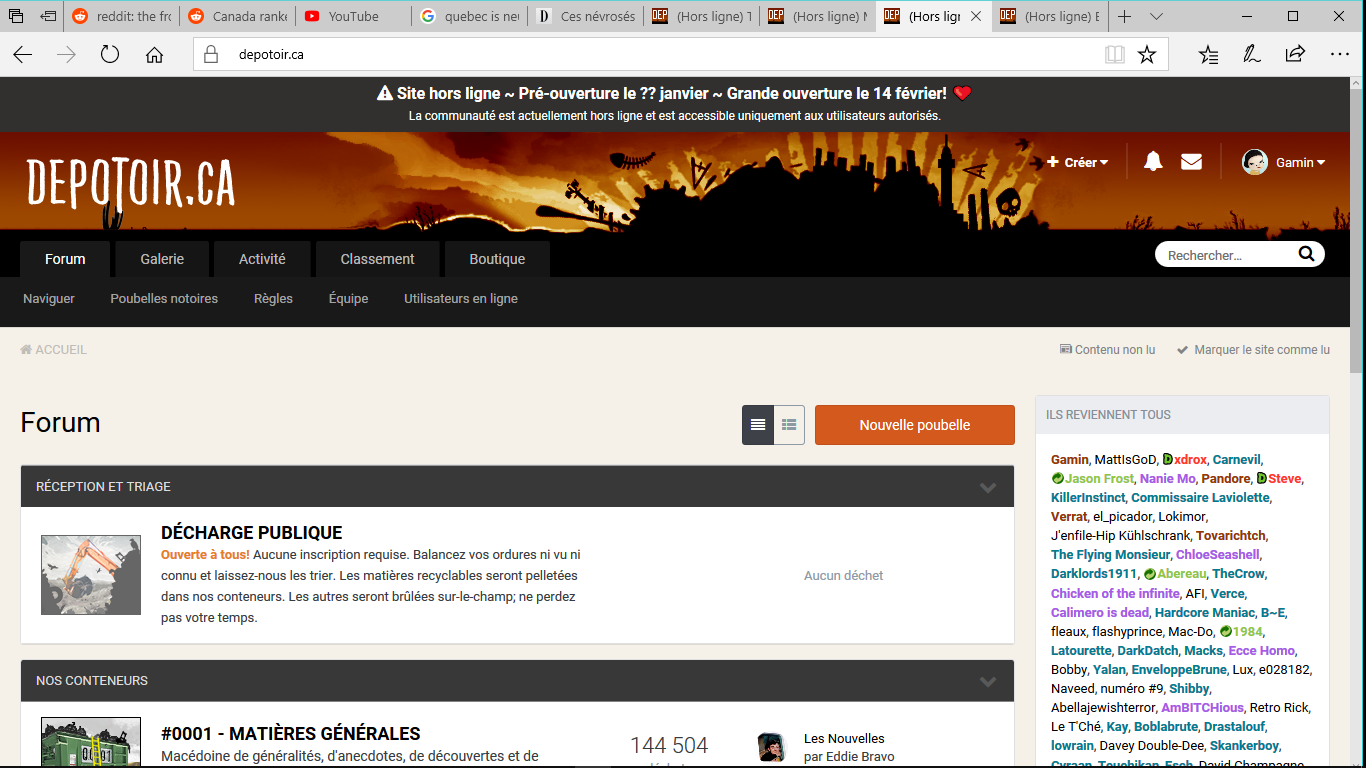The width and height of the screenshot is (1366, 768).
Task: Collapse Réception et triage category
Action: pyautogui.click(x=988, y=487)
